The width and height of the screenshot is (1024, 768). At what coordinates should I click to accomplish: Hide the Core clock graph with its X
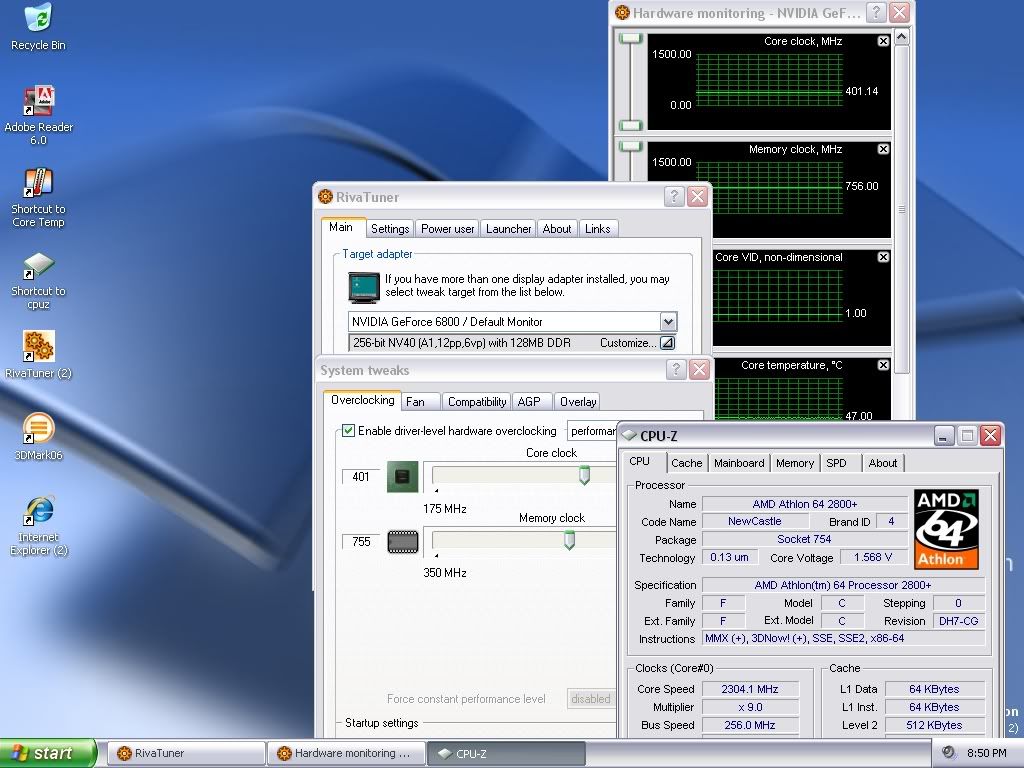click(883, 41)
